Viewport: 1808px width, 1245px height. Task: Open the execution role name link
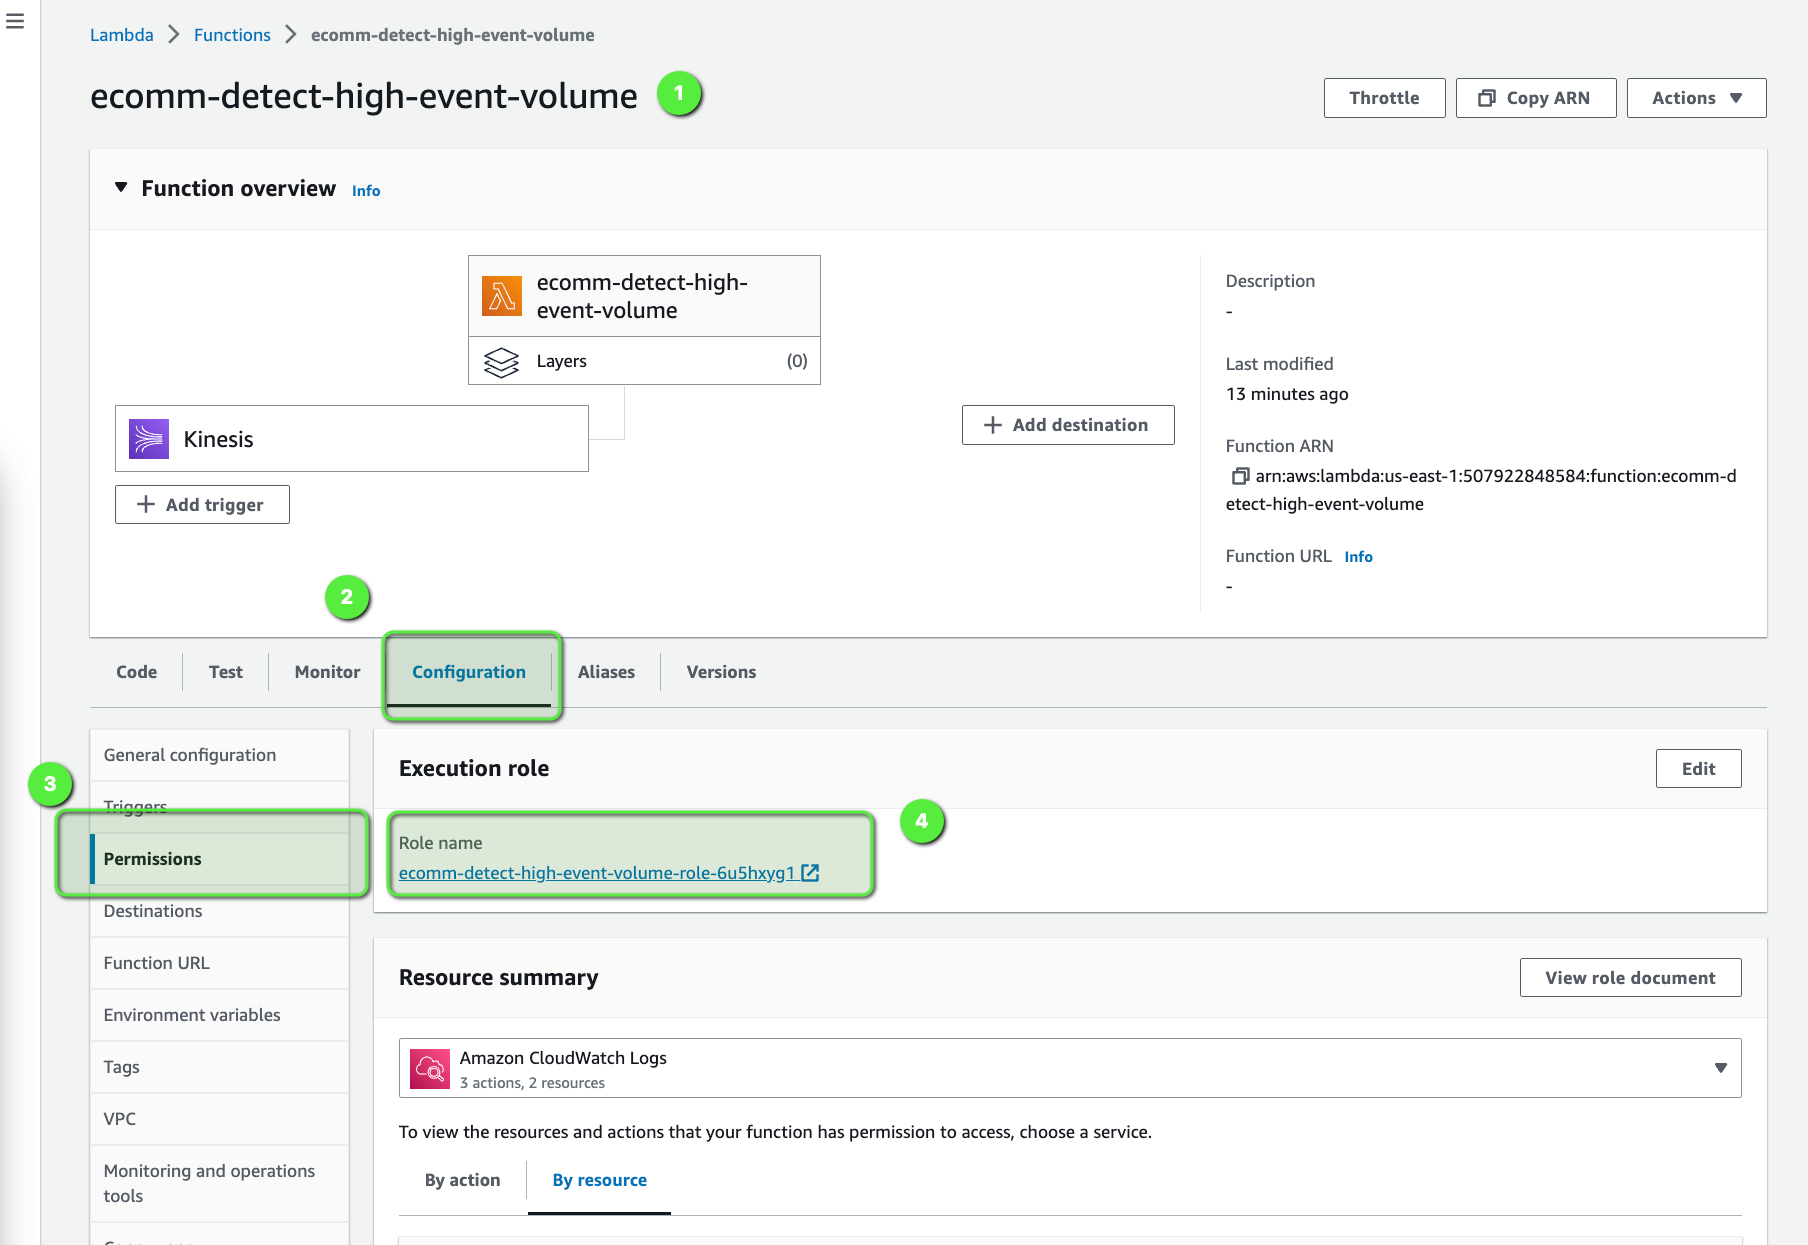(597, 873)
